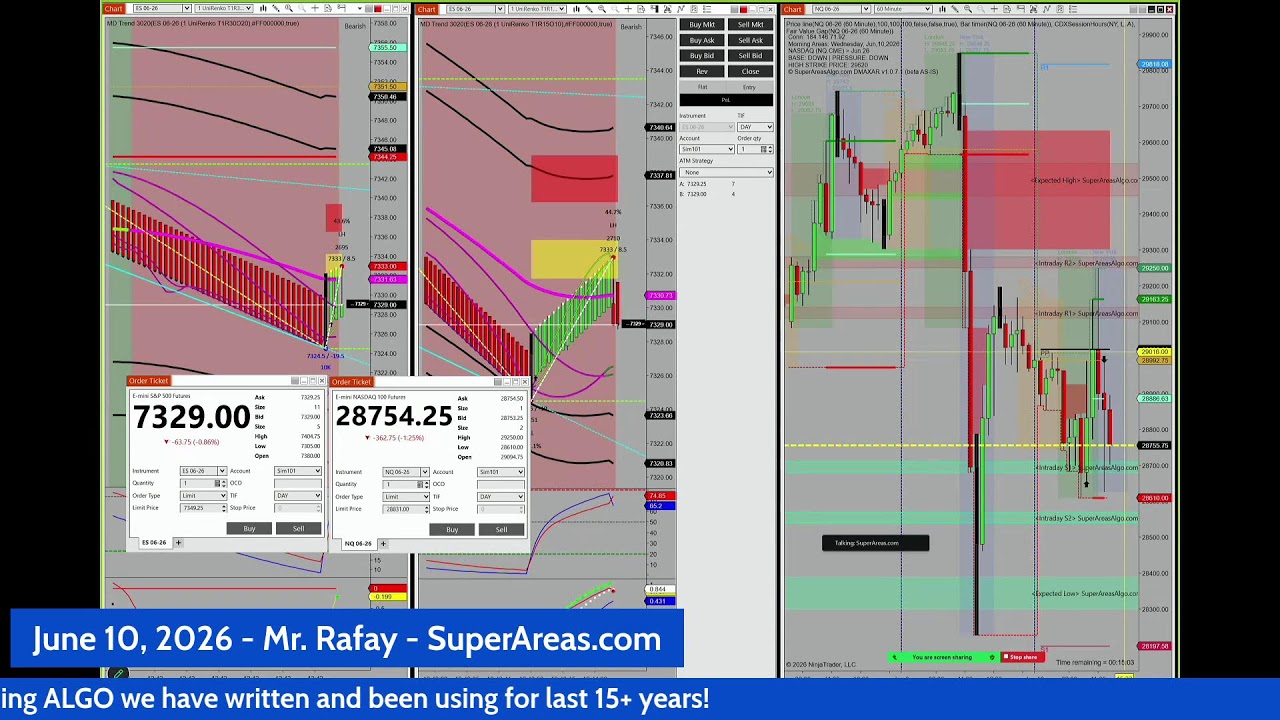The image size is (1280, 720).
Task: Open 60 Minute interval dropdown in NQ chart
Action: (x=903, y=9)
